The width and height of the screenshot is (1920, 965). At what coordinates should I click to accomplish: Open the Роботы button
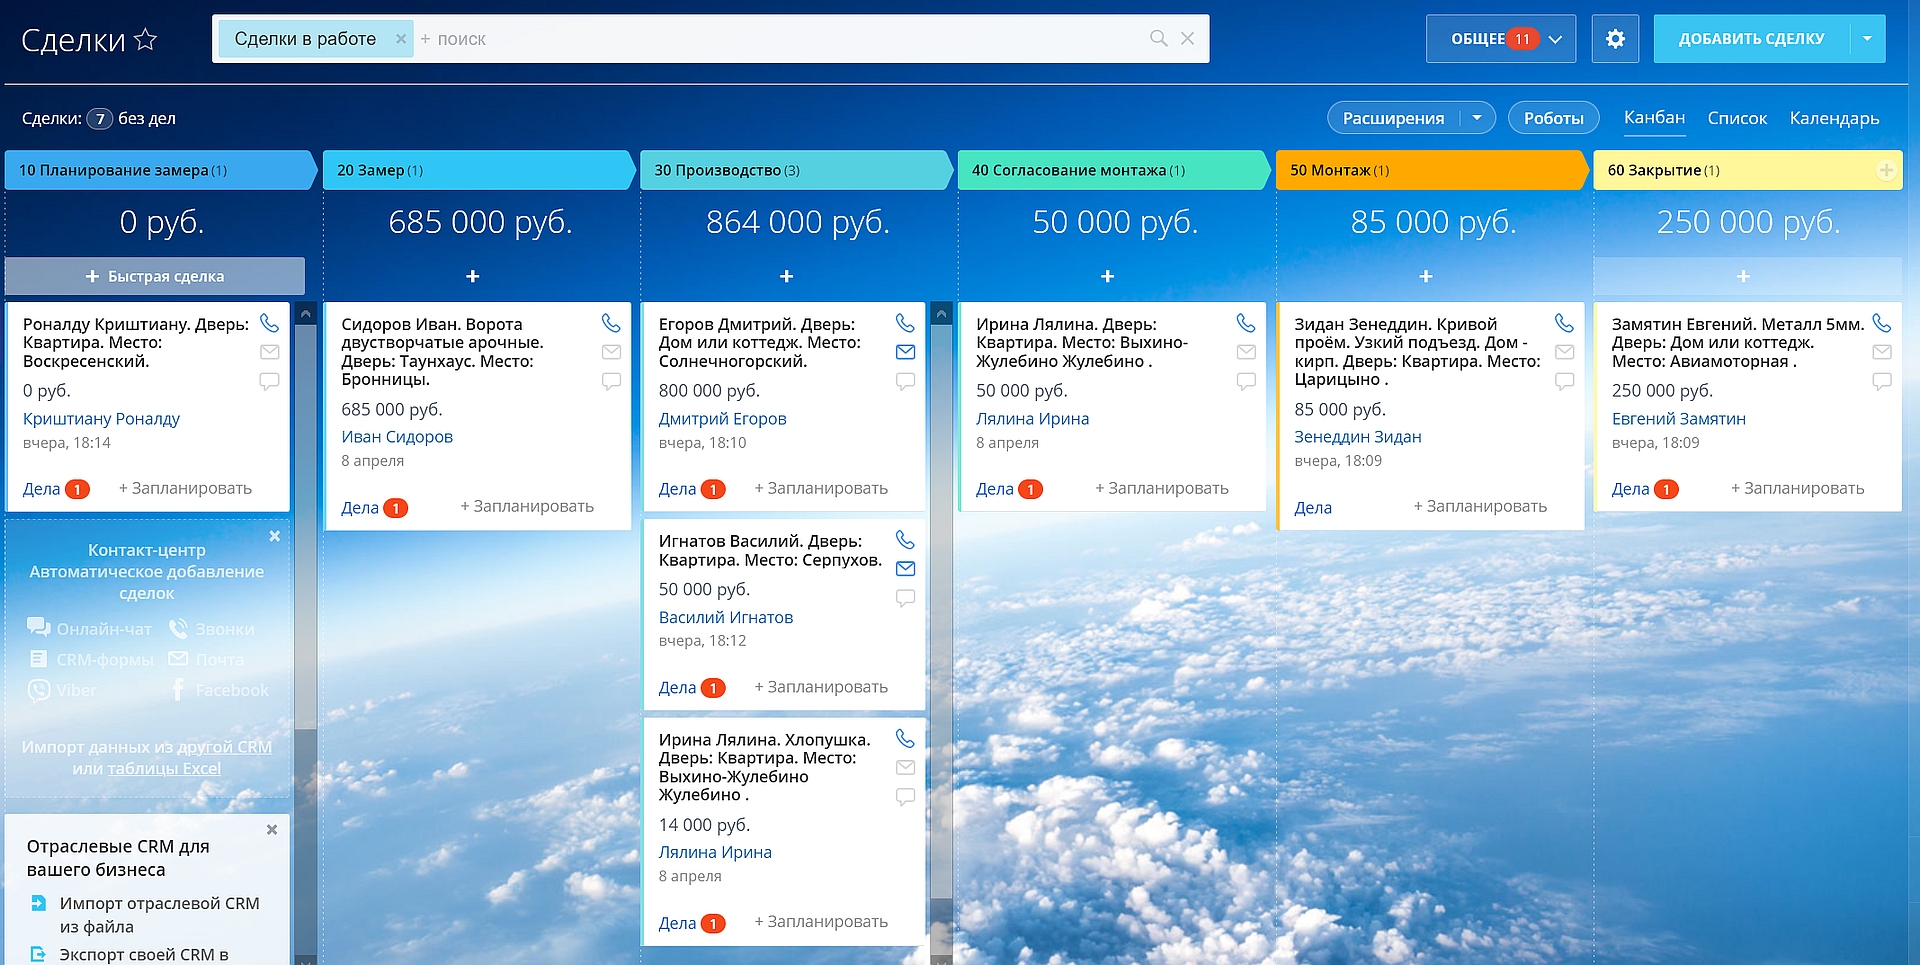1553,118
